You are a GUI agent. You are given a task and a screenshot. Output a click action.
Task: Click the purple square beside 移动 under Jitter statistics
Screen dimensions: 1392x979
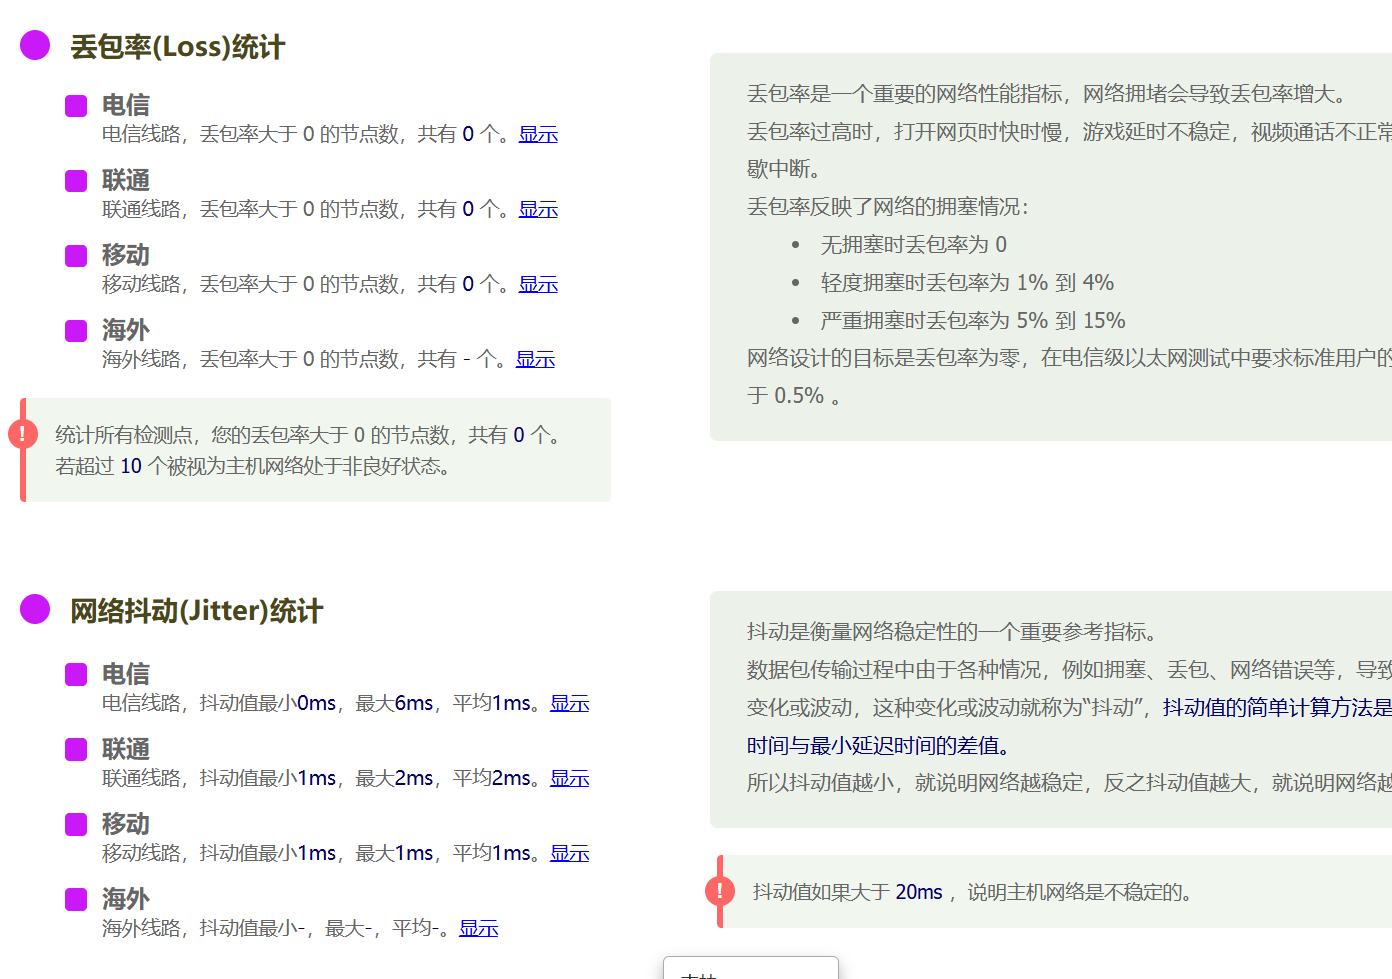pos(76,824)
